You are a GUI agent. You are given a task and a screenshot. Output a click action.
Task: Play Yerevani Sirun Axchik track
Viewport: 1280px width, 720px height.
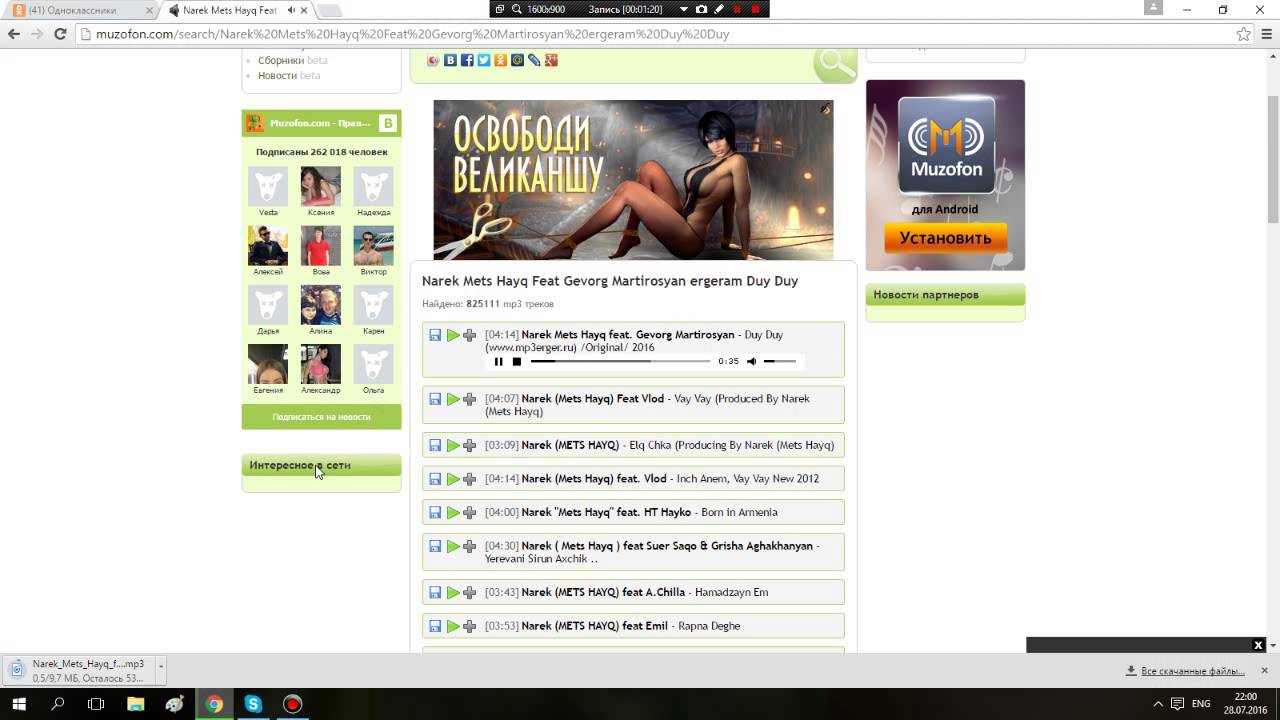pos(453,546)
